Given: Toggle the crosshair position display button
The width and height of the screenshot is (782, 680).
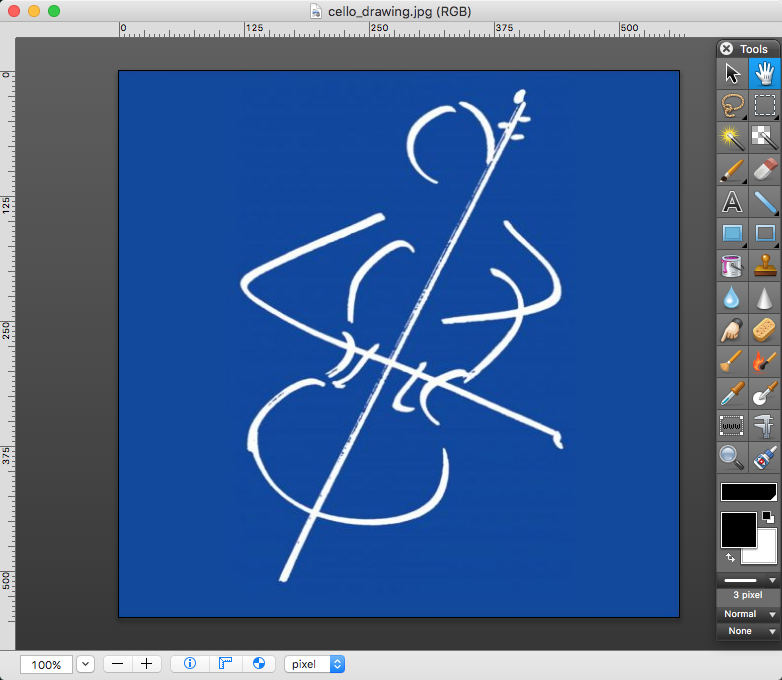Looking at the screenshot, I should pos(259,664).
